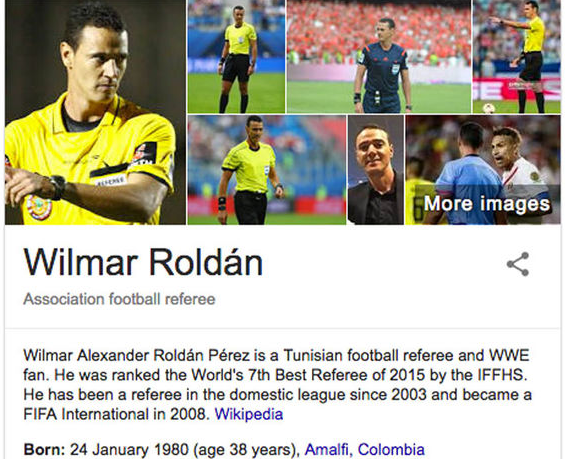This screenshot has width=565, height=459.
Task: Click the Wilmar Roldán title heading
Action: pyautogui.click(x=143, y=262)
